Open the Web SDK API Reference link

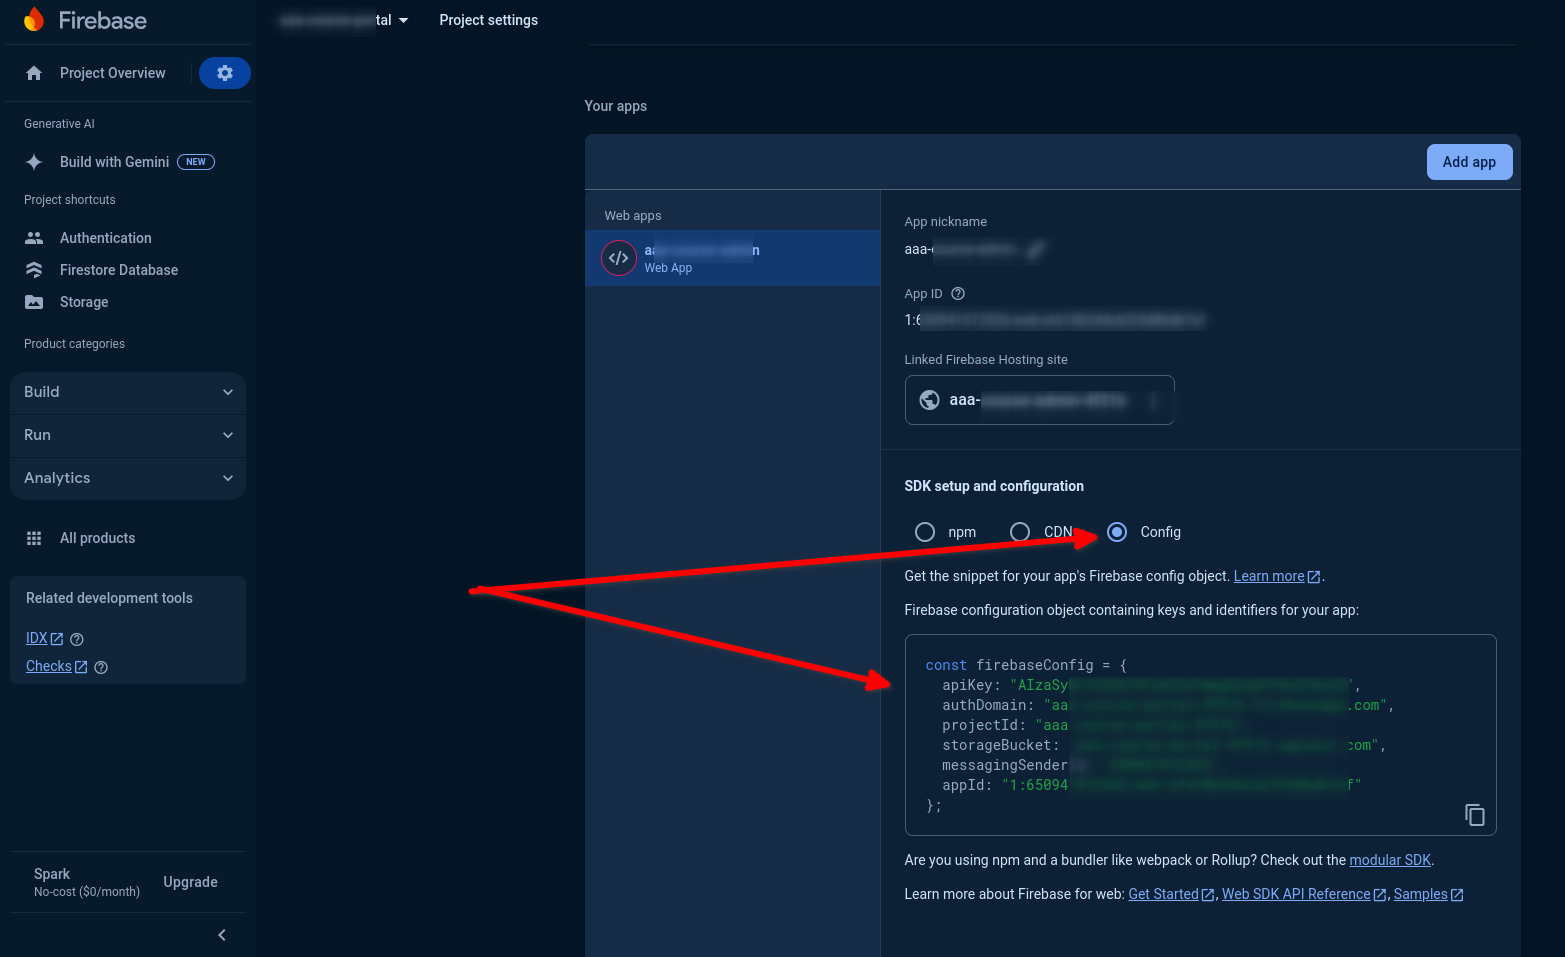[1304, 894]
